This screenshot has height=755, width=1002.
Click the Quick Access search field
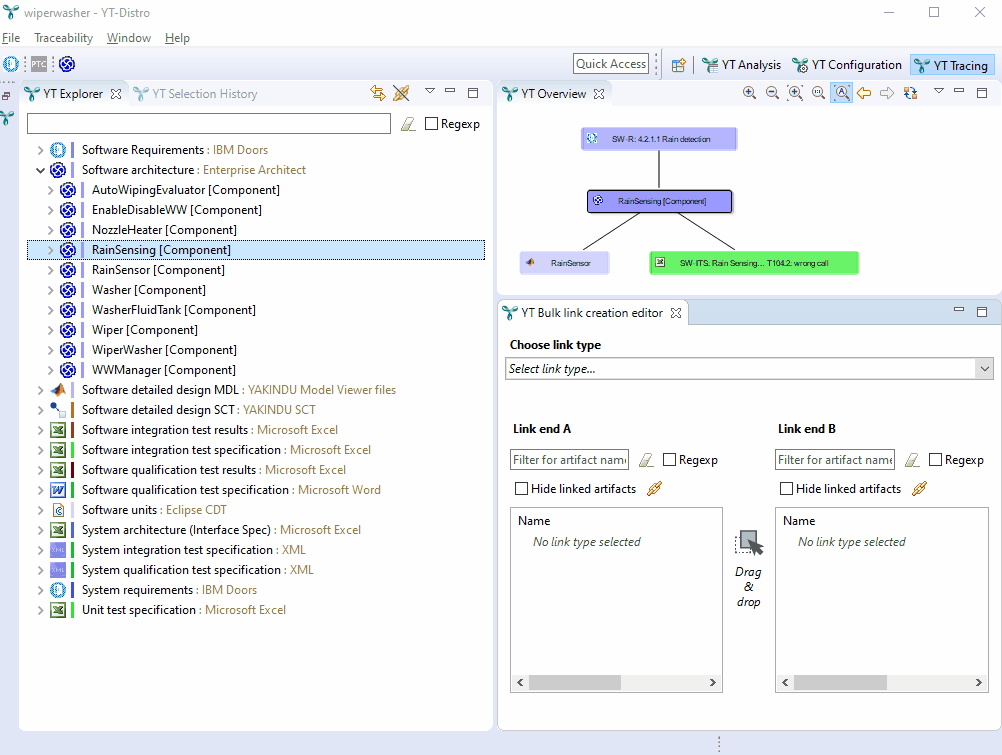611,64
